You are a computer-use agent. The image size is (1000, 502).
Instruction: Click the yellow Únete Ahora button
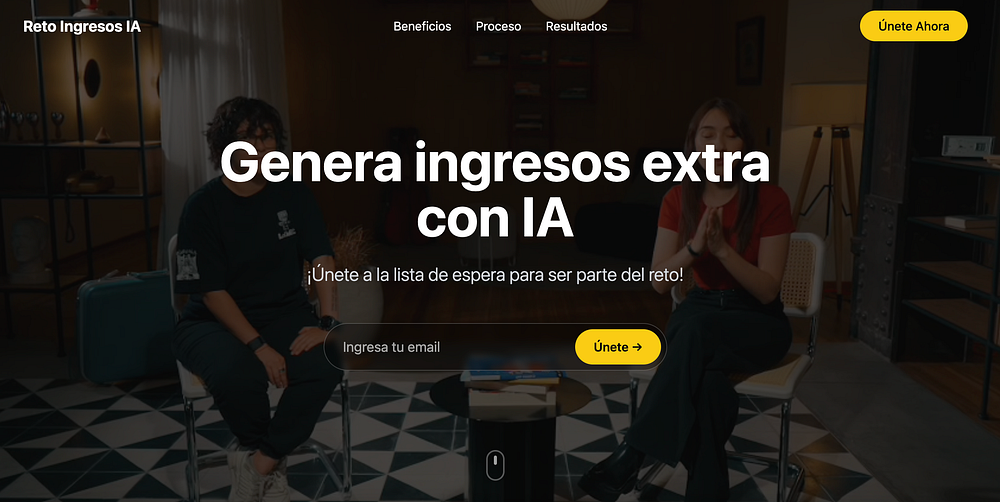(x=913, y=26)
